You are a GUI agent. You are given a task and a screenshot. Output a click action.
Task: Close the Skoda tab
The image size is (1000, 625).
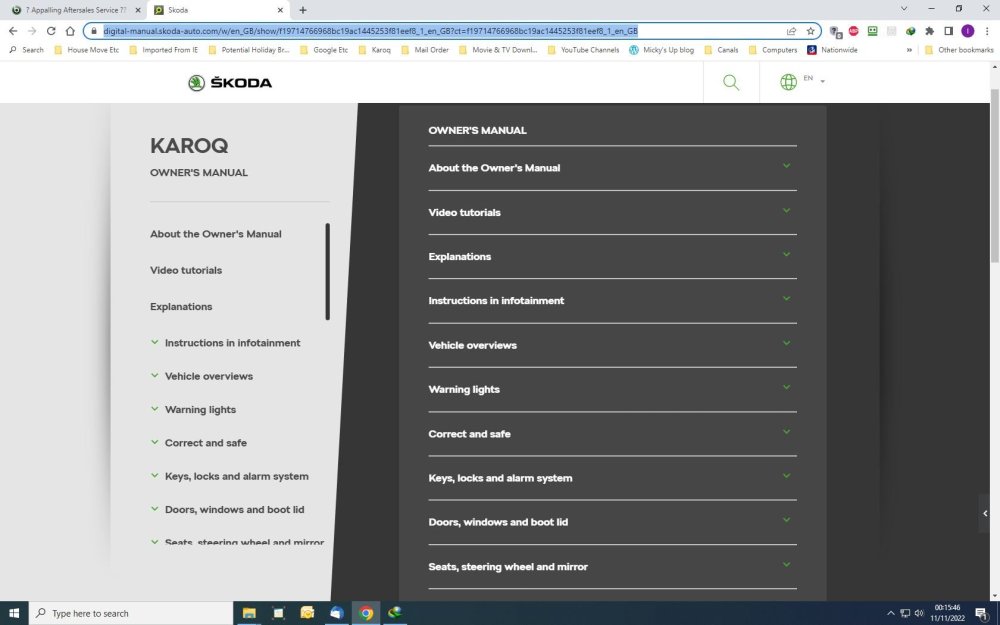click(x=280, y=10)
